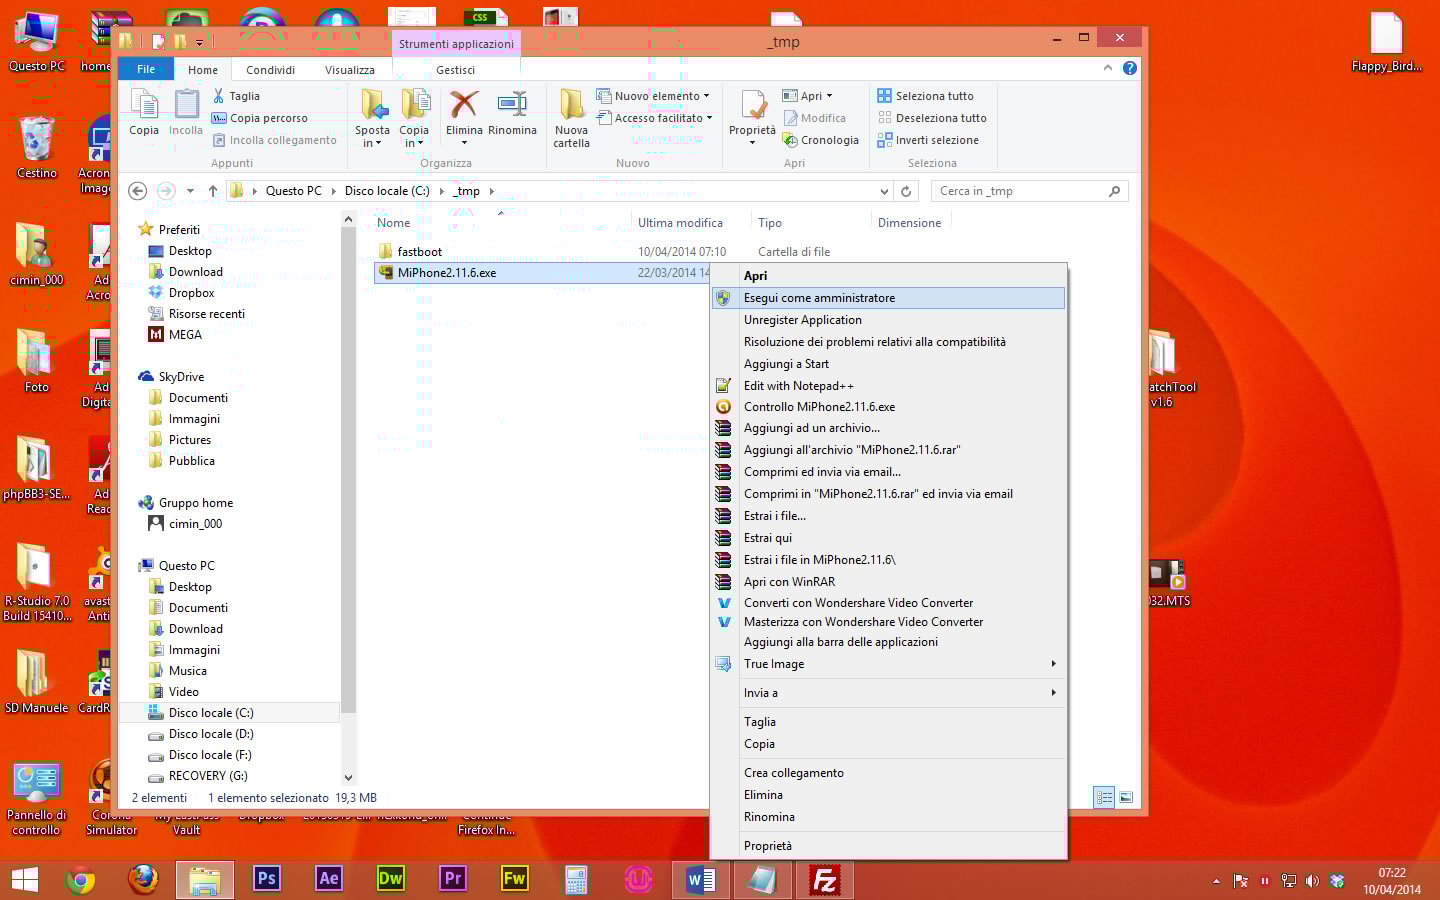Open recent locations dropdown arrow

point(190,191)
